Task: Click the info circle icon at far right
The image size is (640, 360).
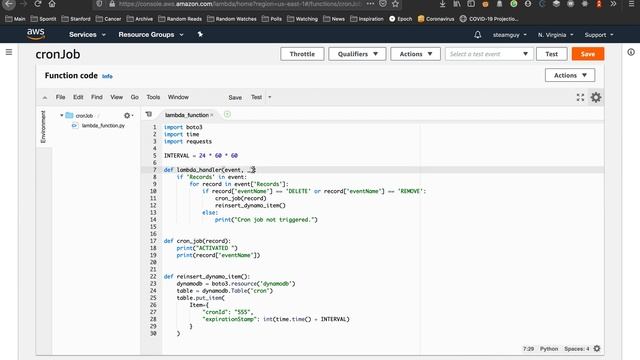Action: 631,52
